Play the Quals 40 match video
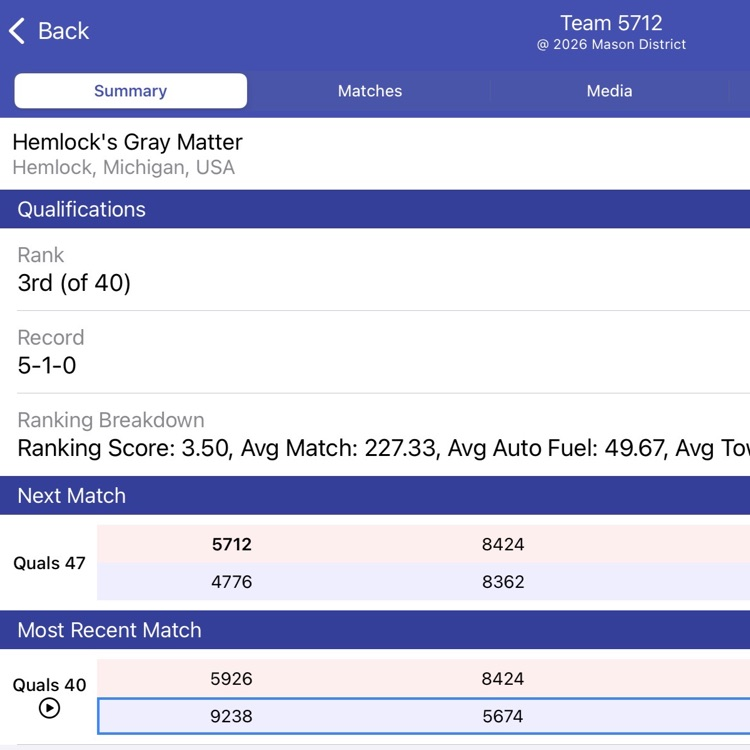The height and width of the screenshot is (750, 750). pos(49,708)
